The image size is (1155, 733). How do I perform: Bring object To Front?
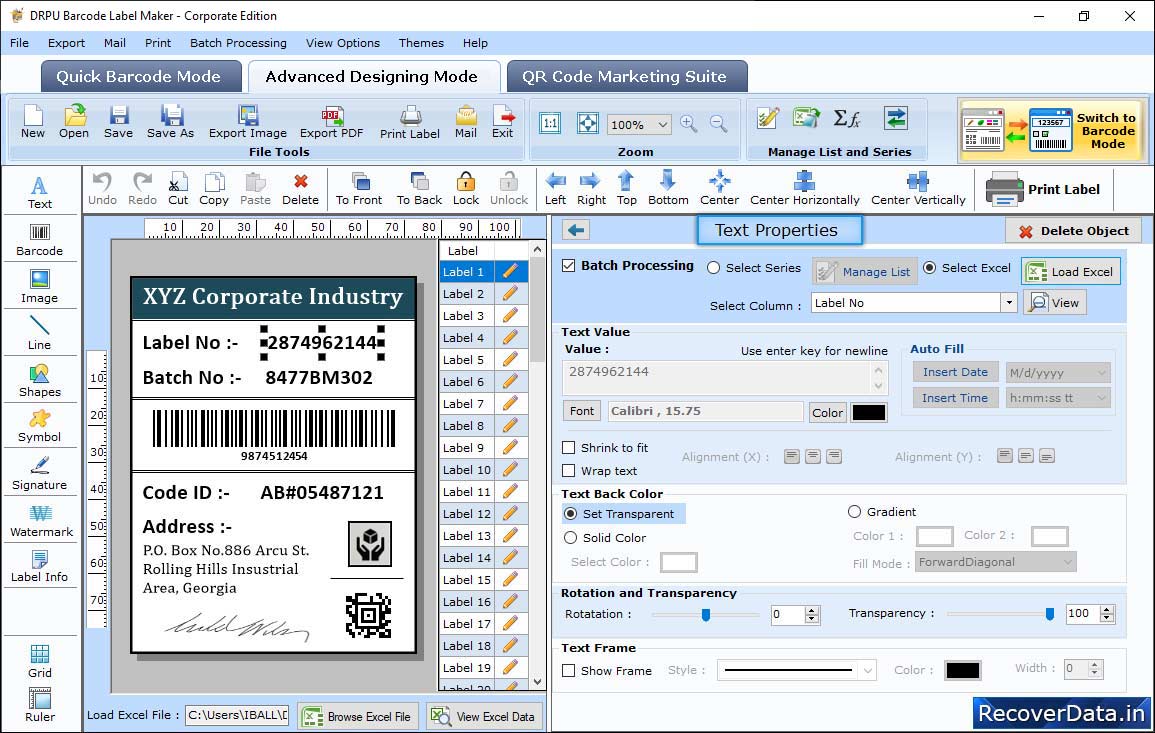pyautogui.click(x=359, y=189)
